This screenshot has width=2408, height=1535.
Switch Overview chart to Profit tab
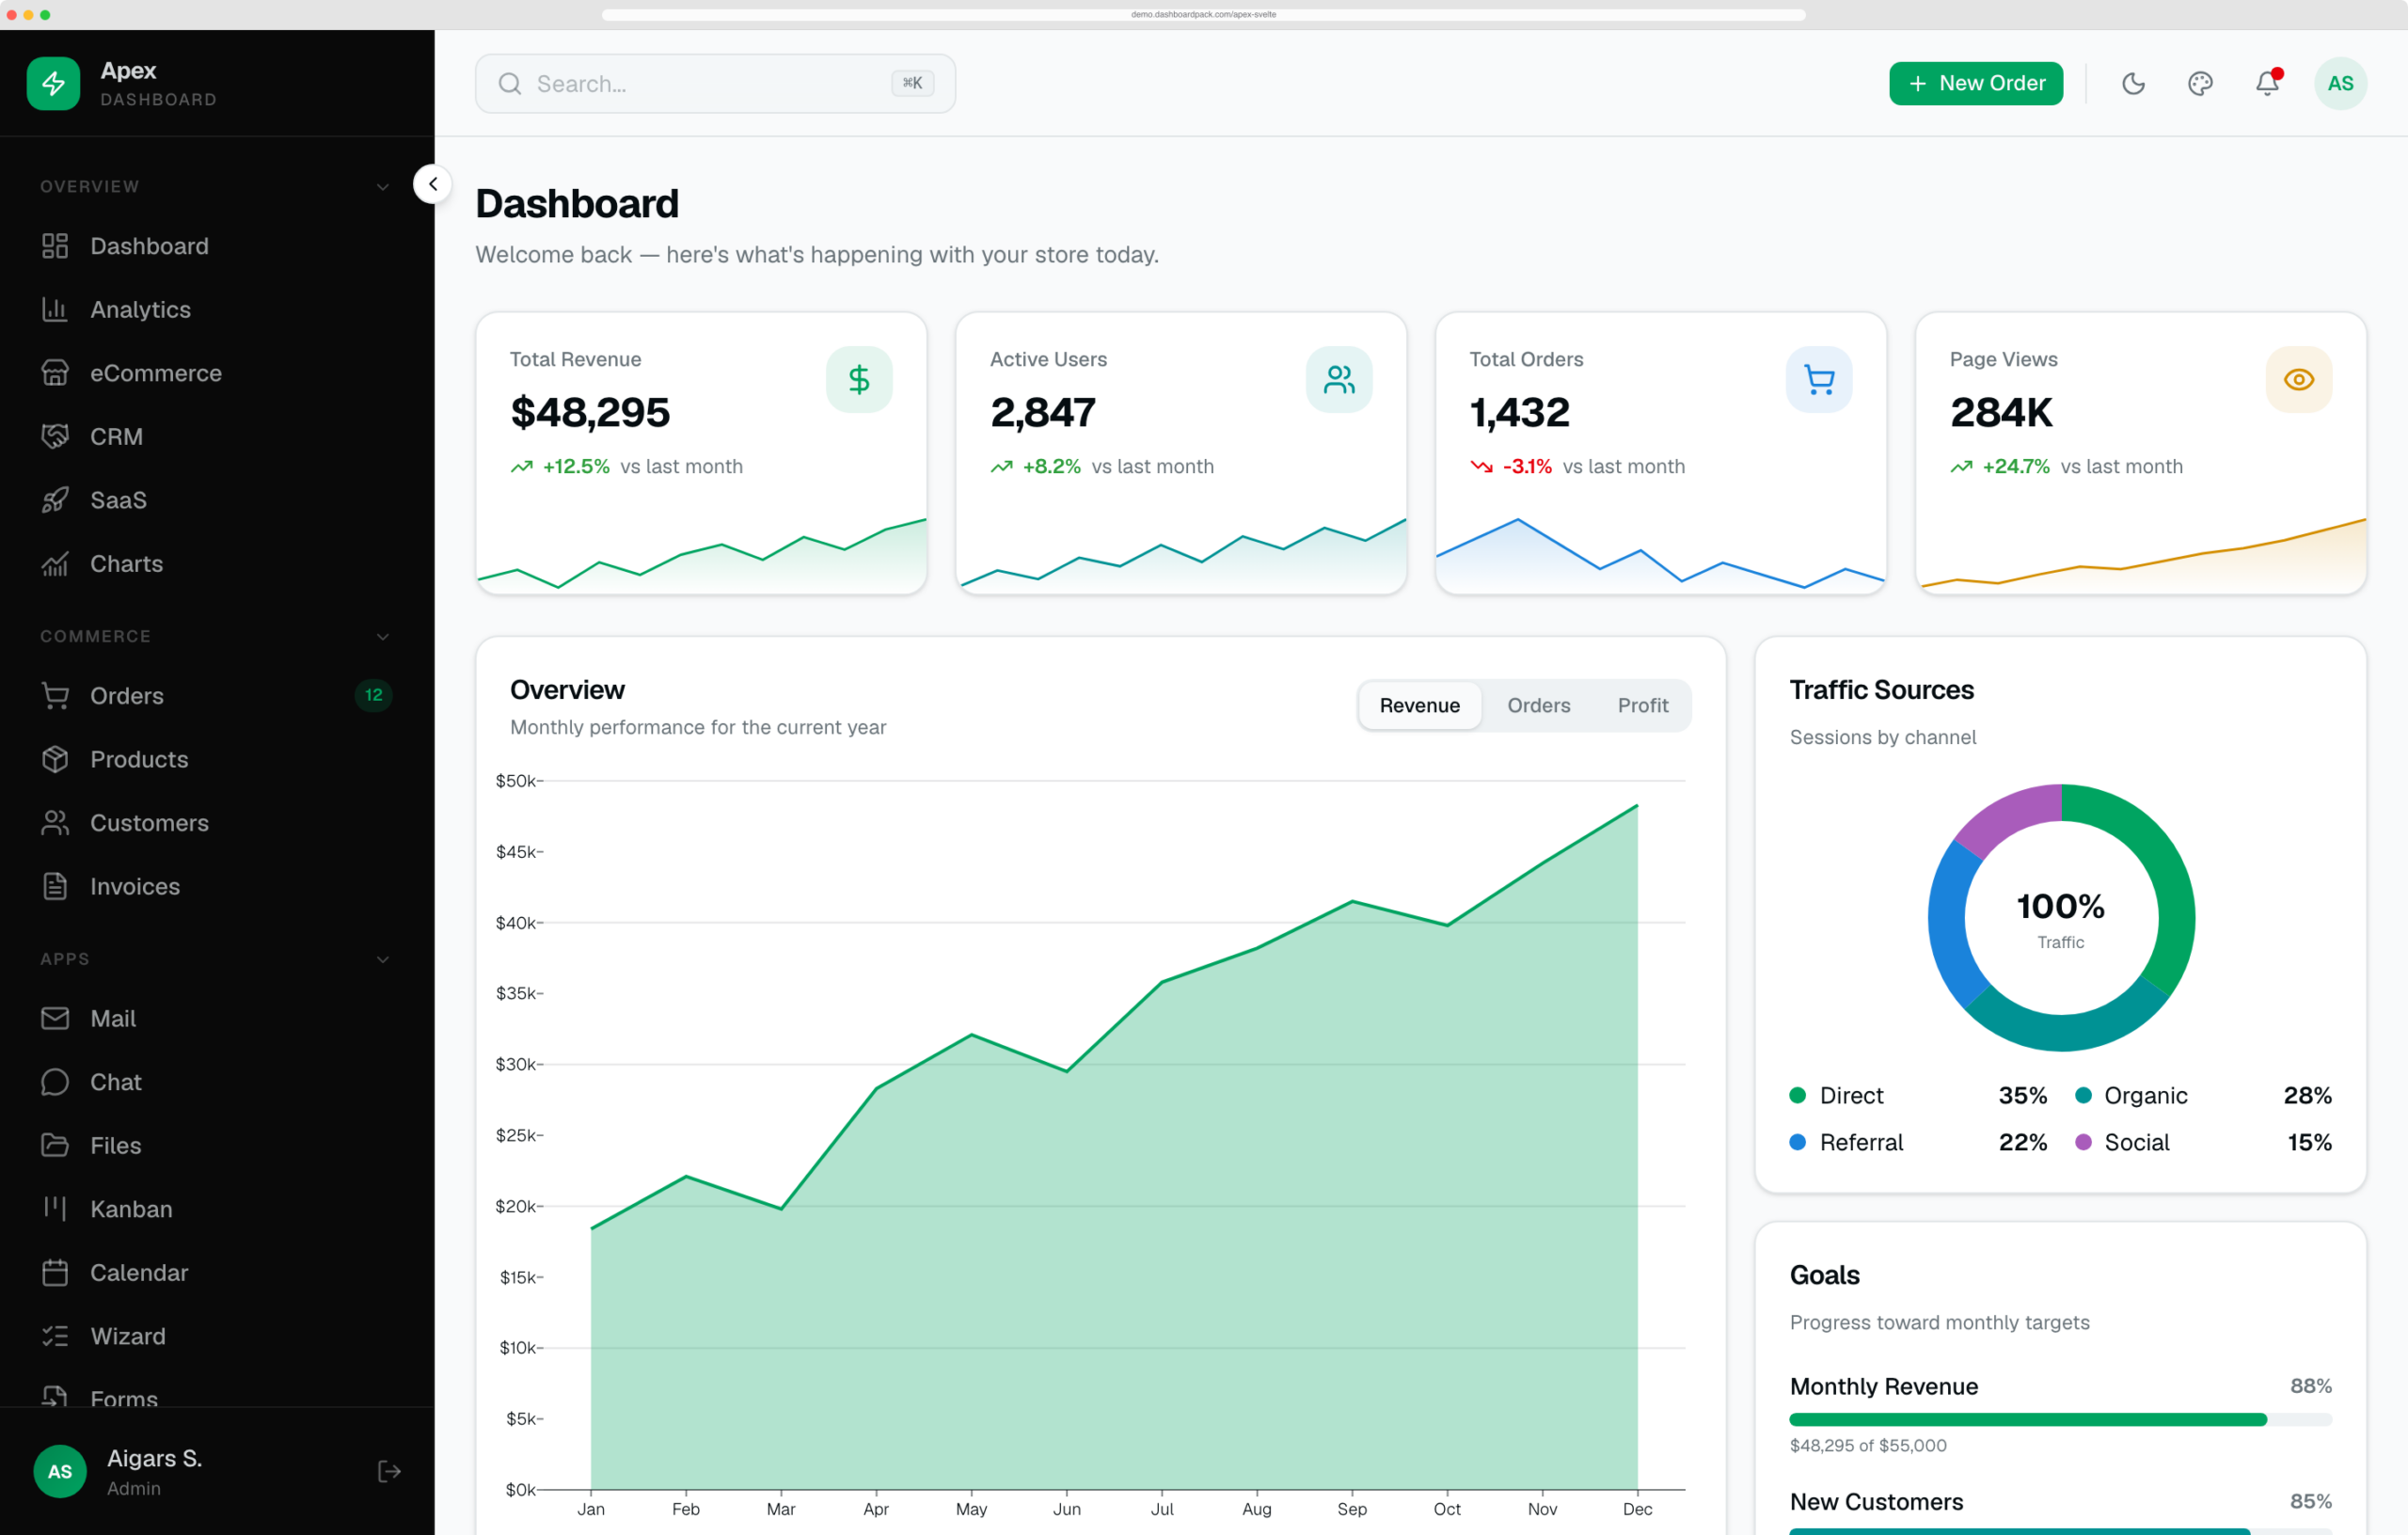coord(1643,705)
